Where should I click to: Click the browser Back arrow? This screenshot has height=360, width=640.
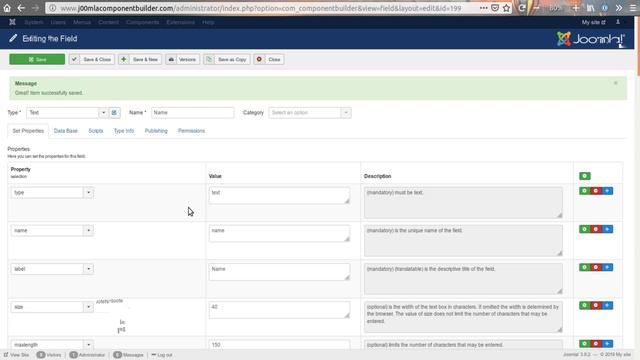pyautogui.click(x=21, y=8)
